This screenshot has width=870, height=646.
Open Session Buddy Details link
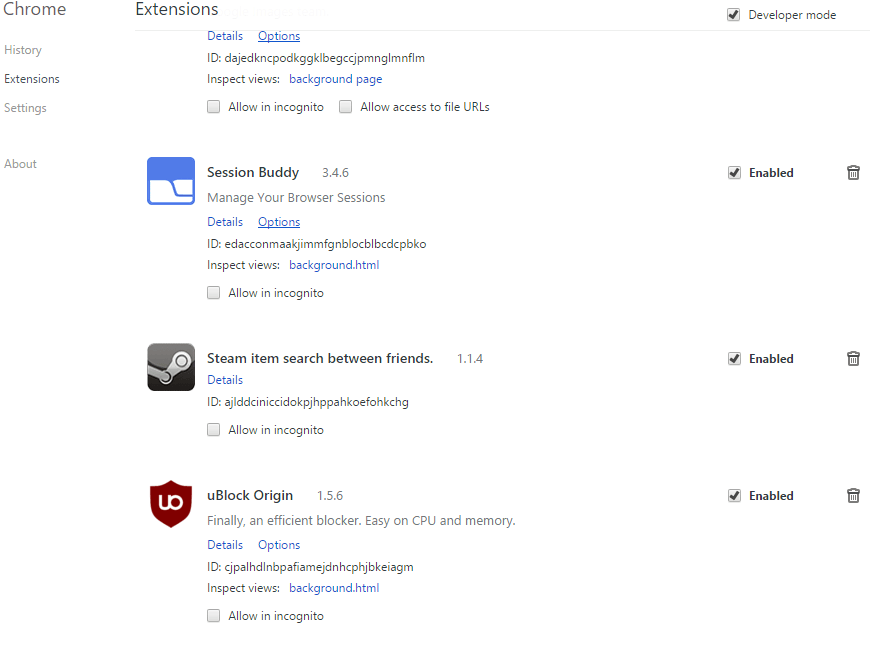click(x=225, y=221)
